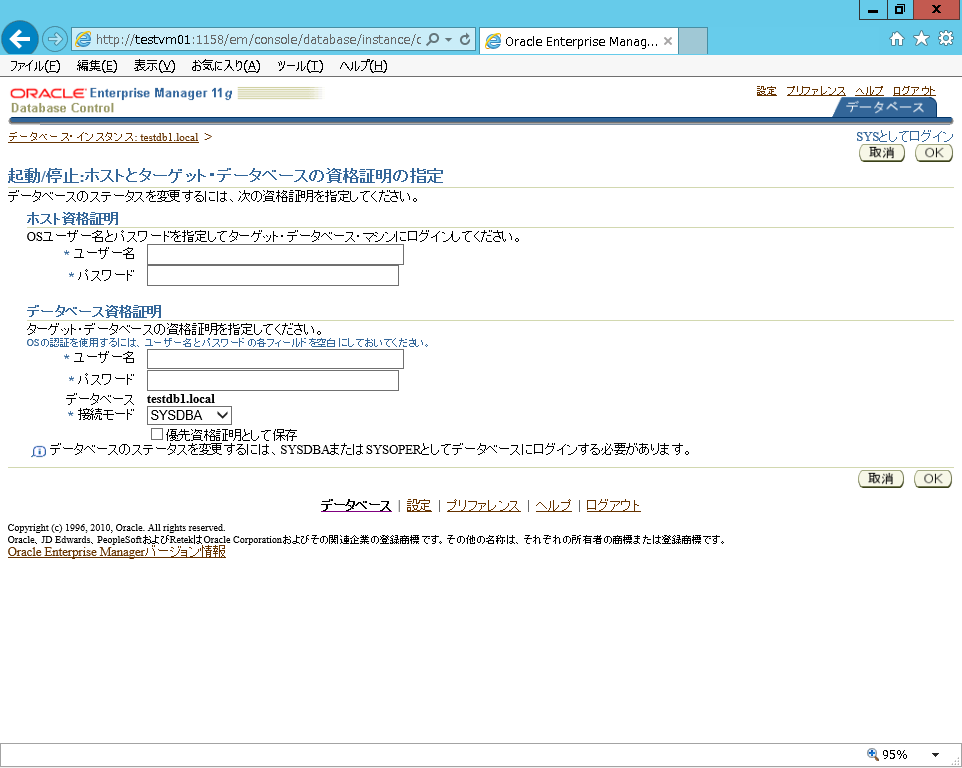
Task: Click the zoom magnifier icon in status bar
Action: [872, 754]
